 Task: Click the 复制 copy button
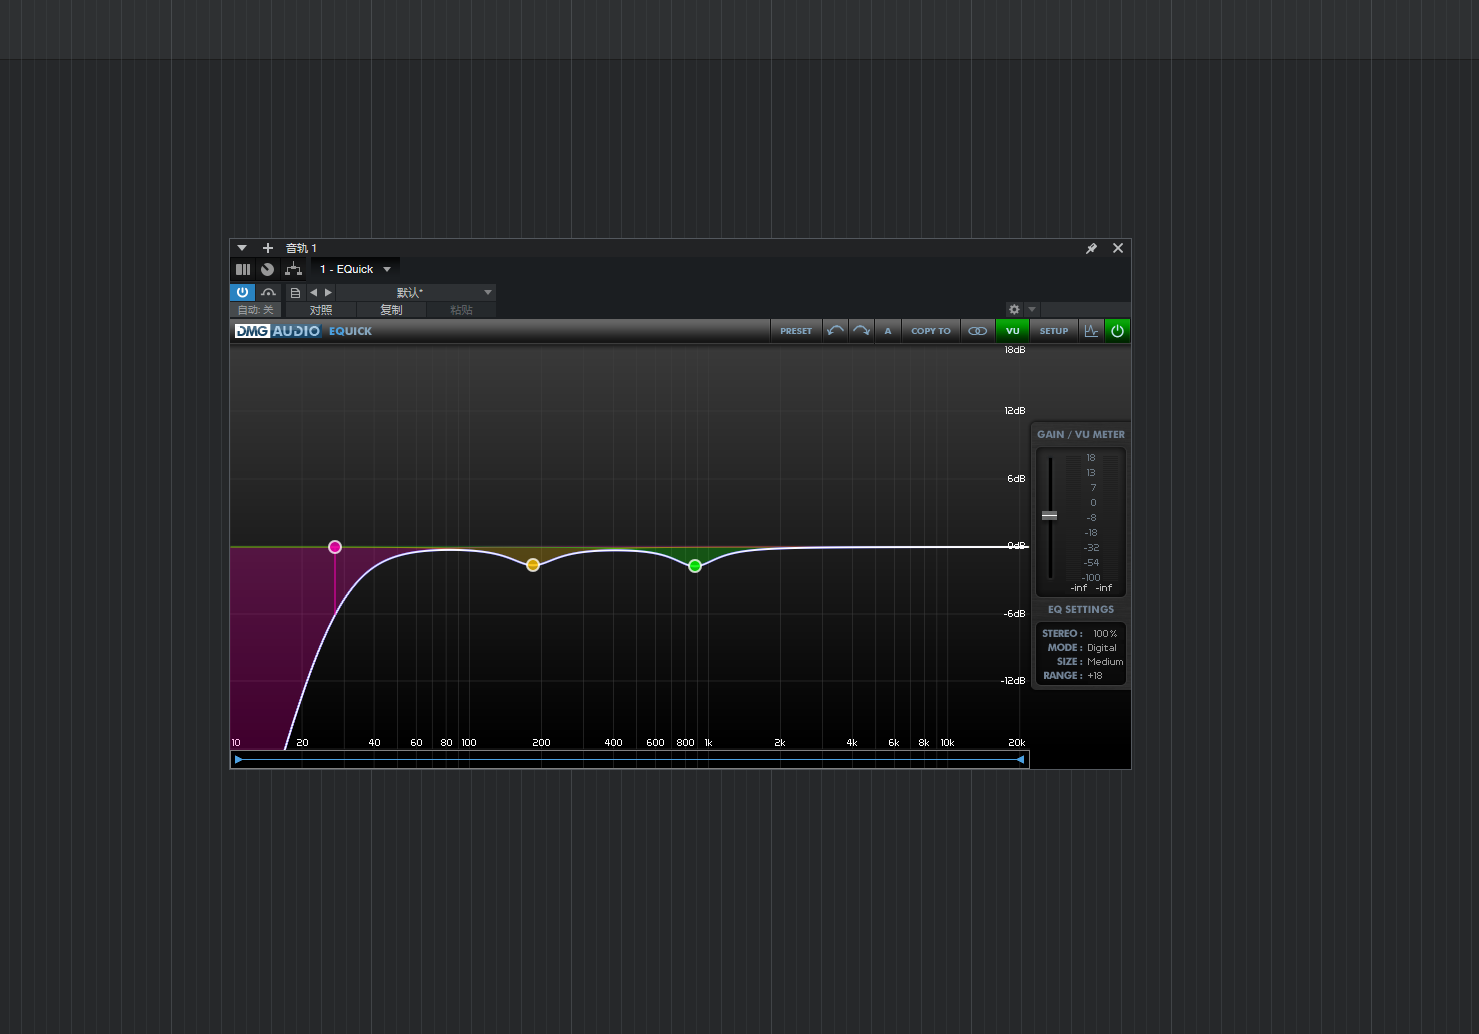pos(391,310)
